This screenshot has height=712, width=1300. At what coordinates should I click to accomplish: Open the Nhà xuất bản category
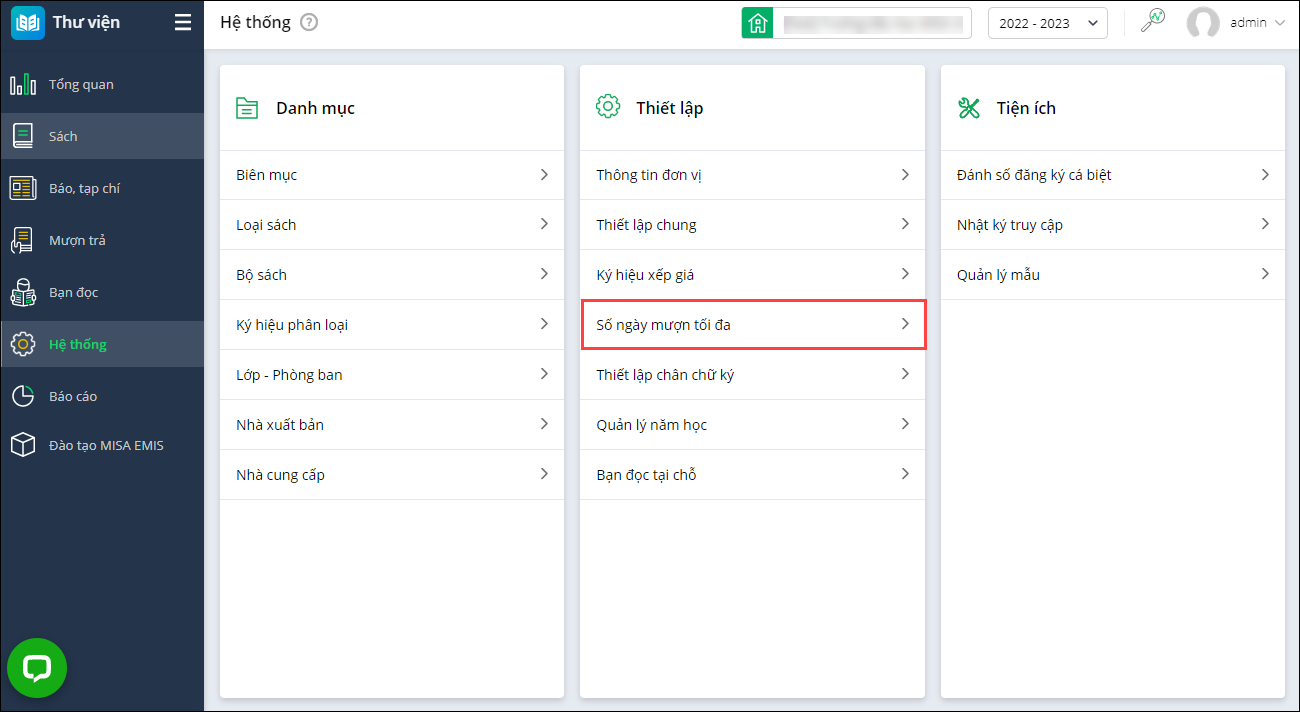[391, 425]
